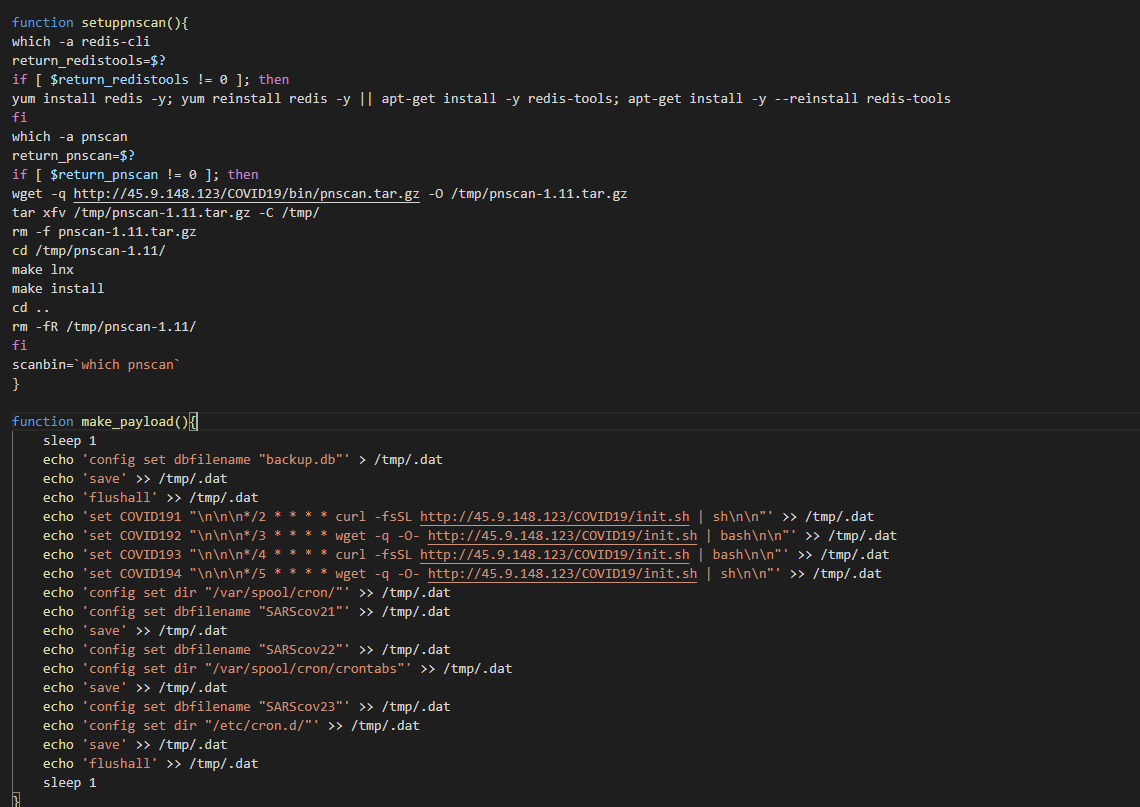
Task: Click the 'make lnx' line
Action: click(43, 269)
